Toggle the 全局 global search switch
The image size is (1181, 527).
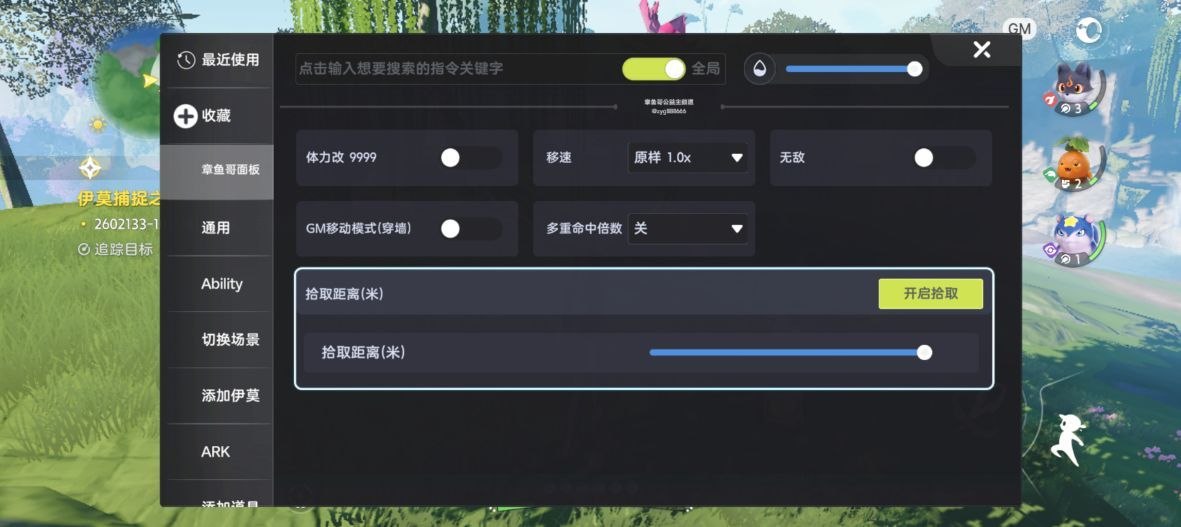click(x=654, y=69)
